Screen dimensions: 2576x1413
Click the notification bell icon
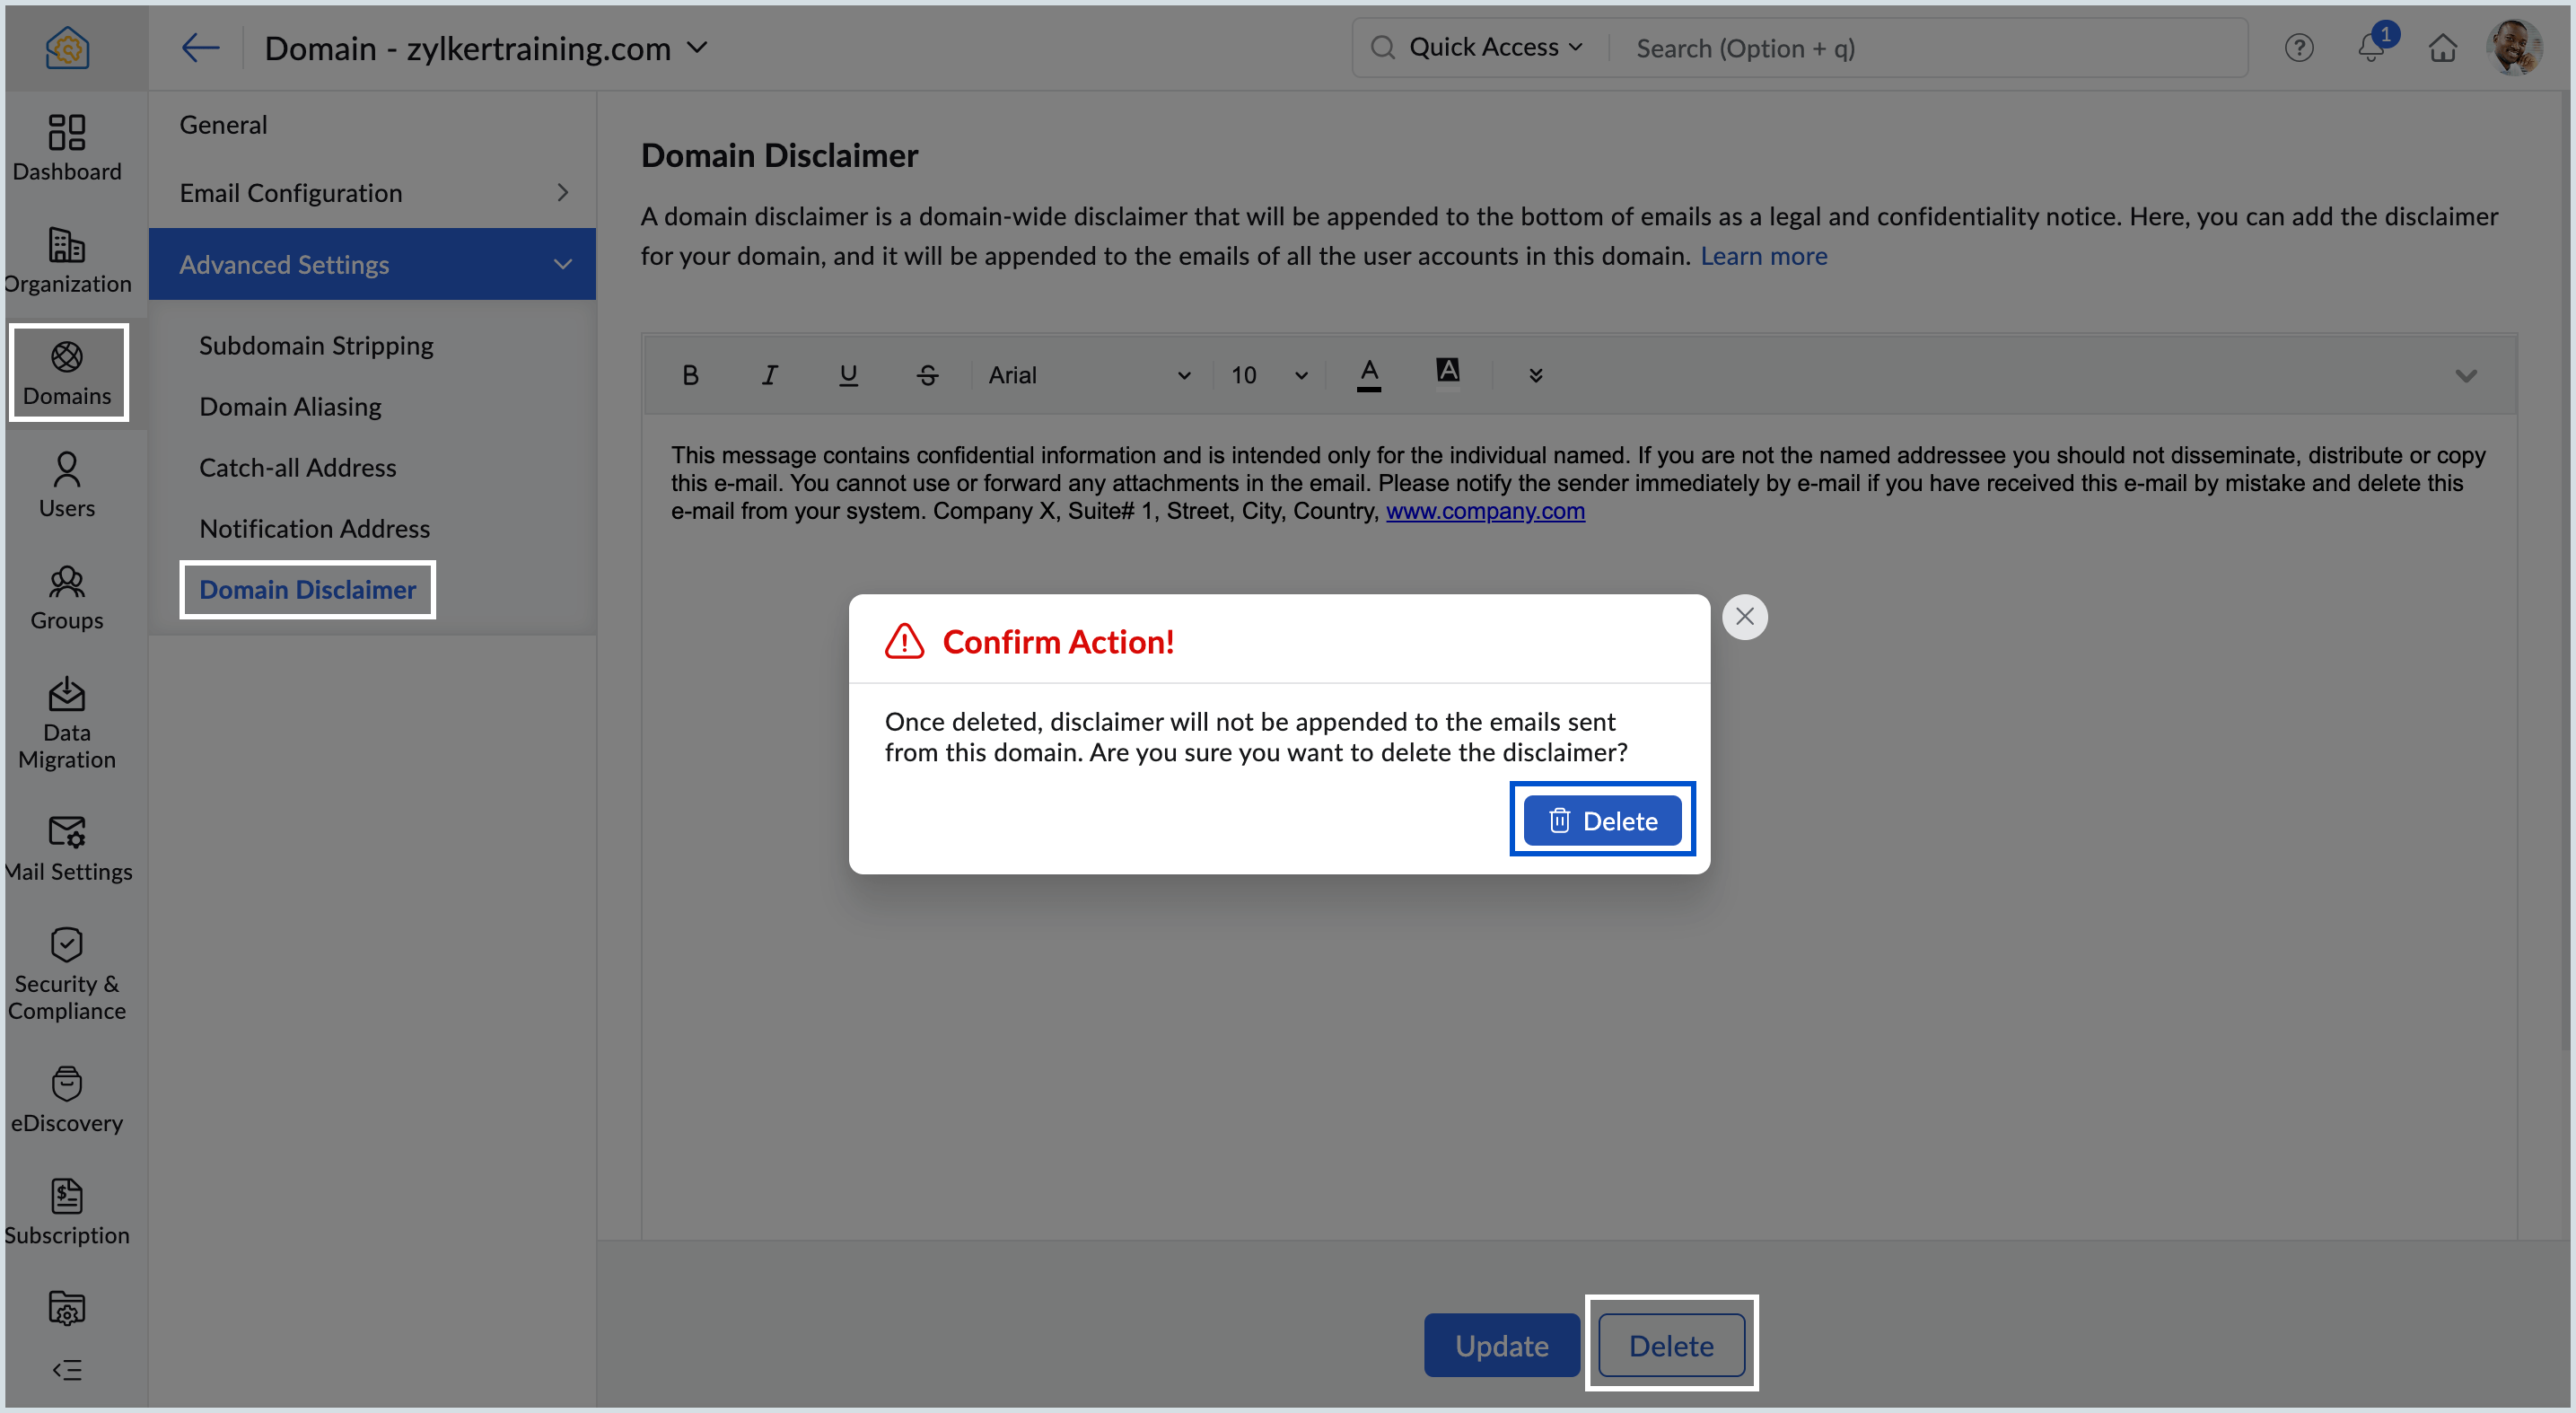pos(2370,48)
